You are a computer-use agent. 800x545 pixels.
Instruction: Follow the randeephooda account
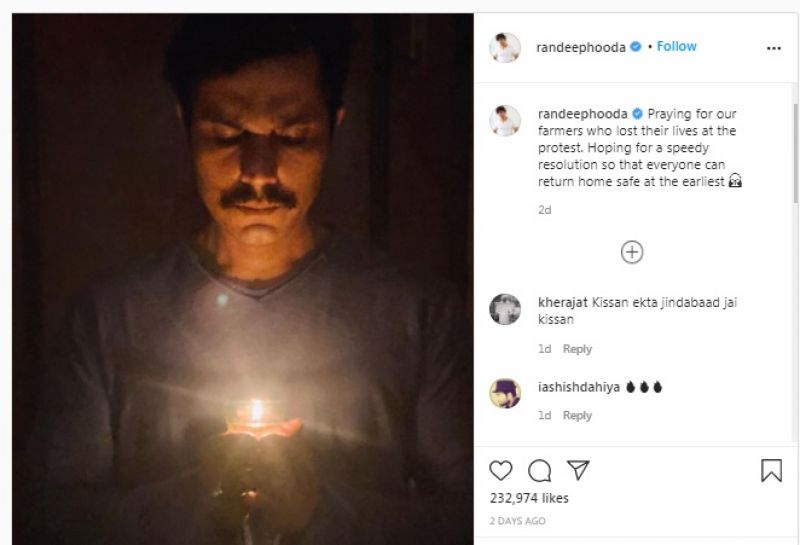click(x=676, y=47)
